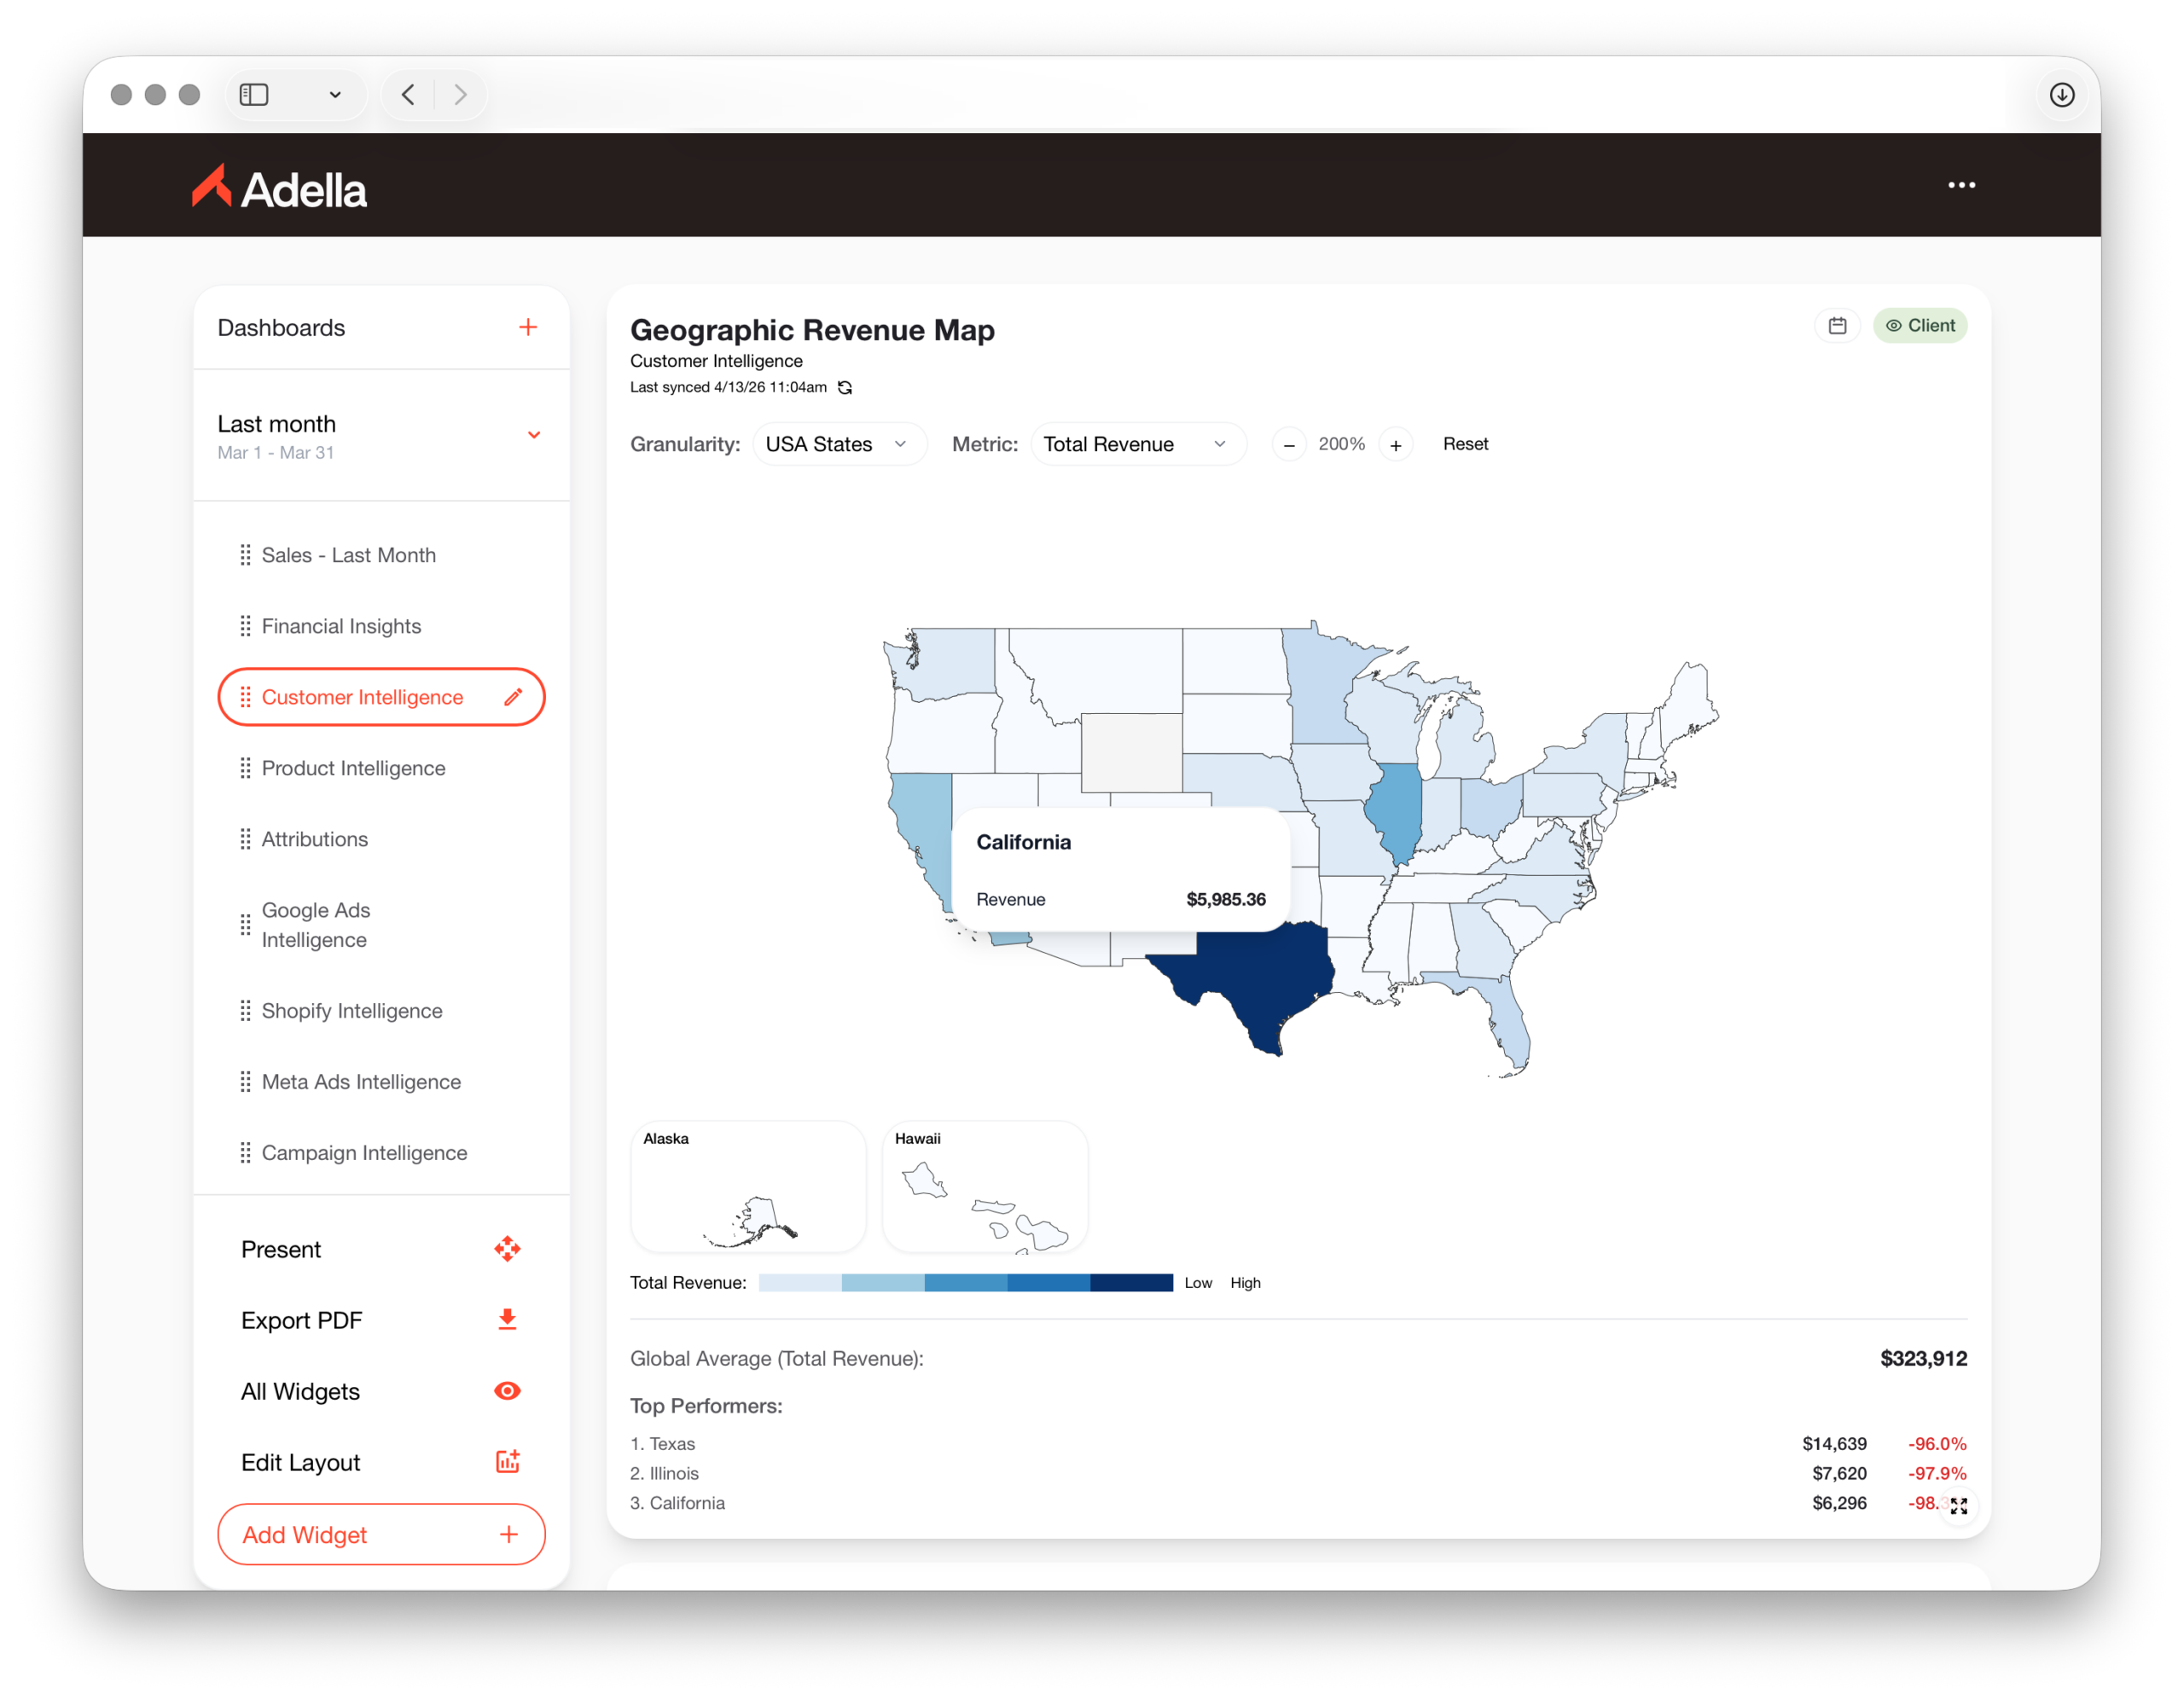Viewport: 2184px width, 1700px height.
Task: Expand the widget using fullscreen icon
Action: point(1958,1506)
